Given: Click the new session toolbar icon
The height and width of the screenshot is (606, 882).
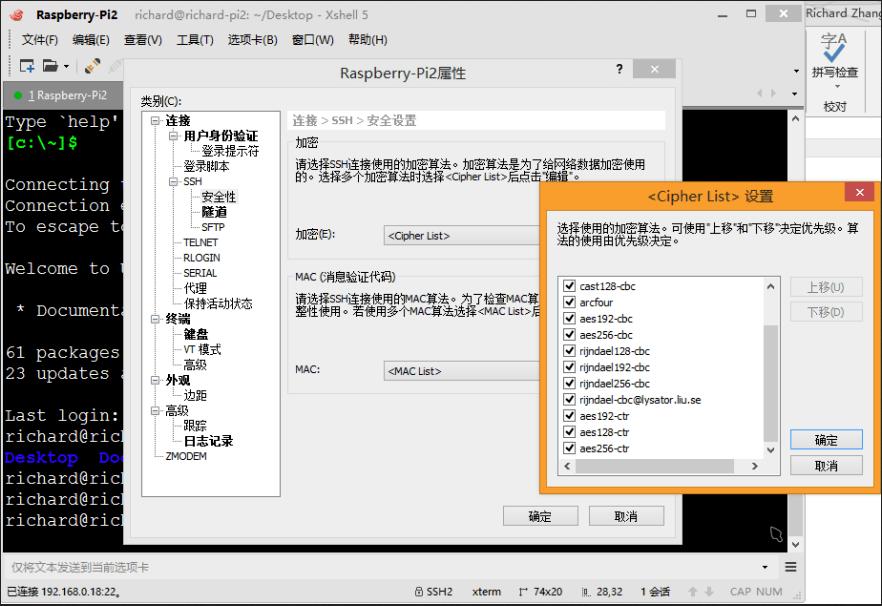Looking at the screenshot, I should click(26, 66).
